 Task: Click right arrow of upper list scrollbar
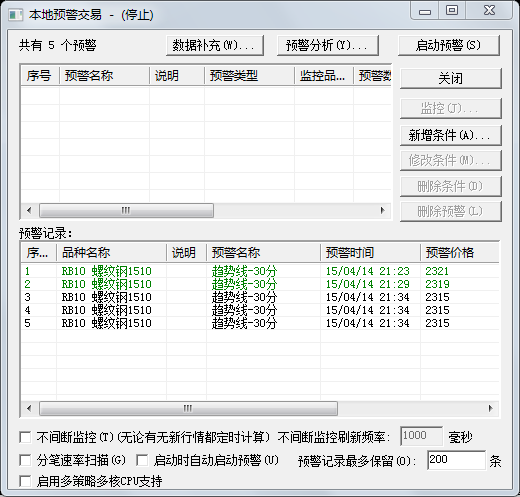click(383, 210)
